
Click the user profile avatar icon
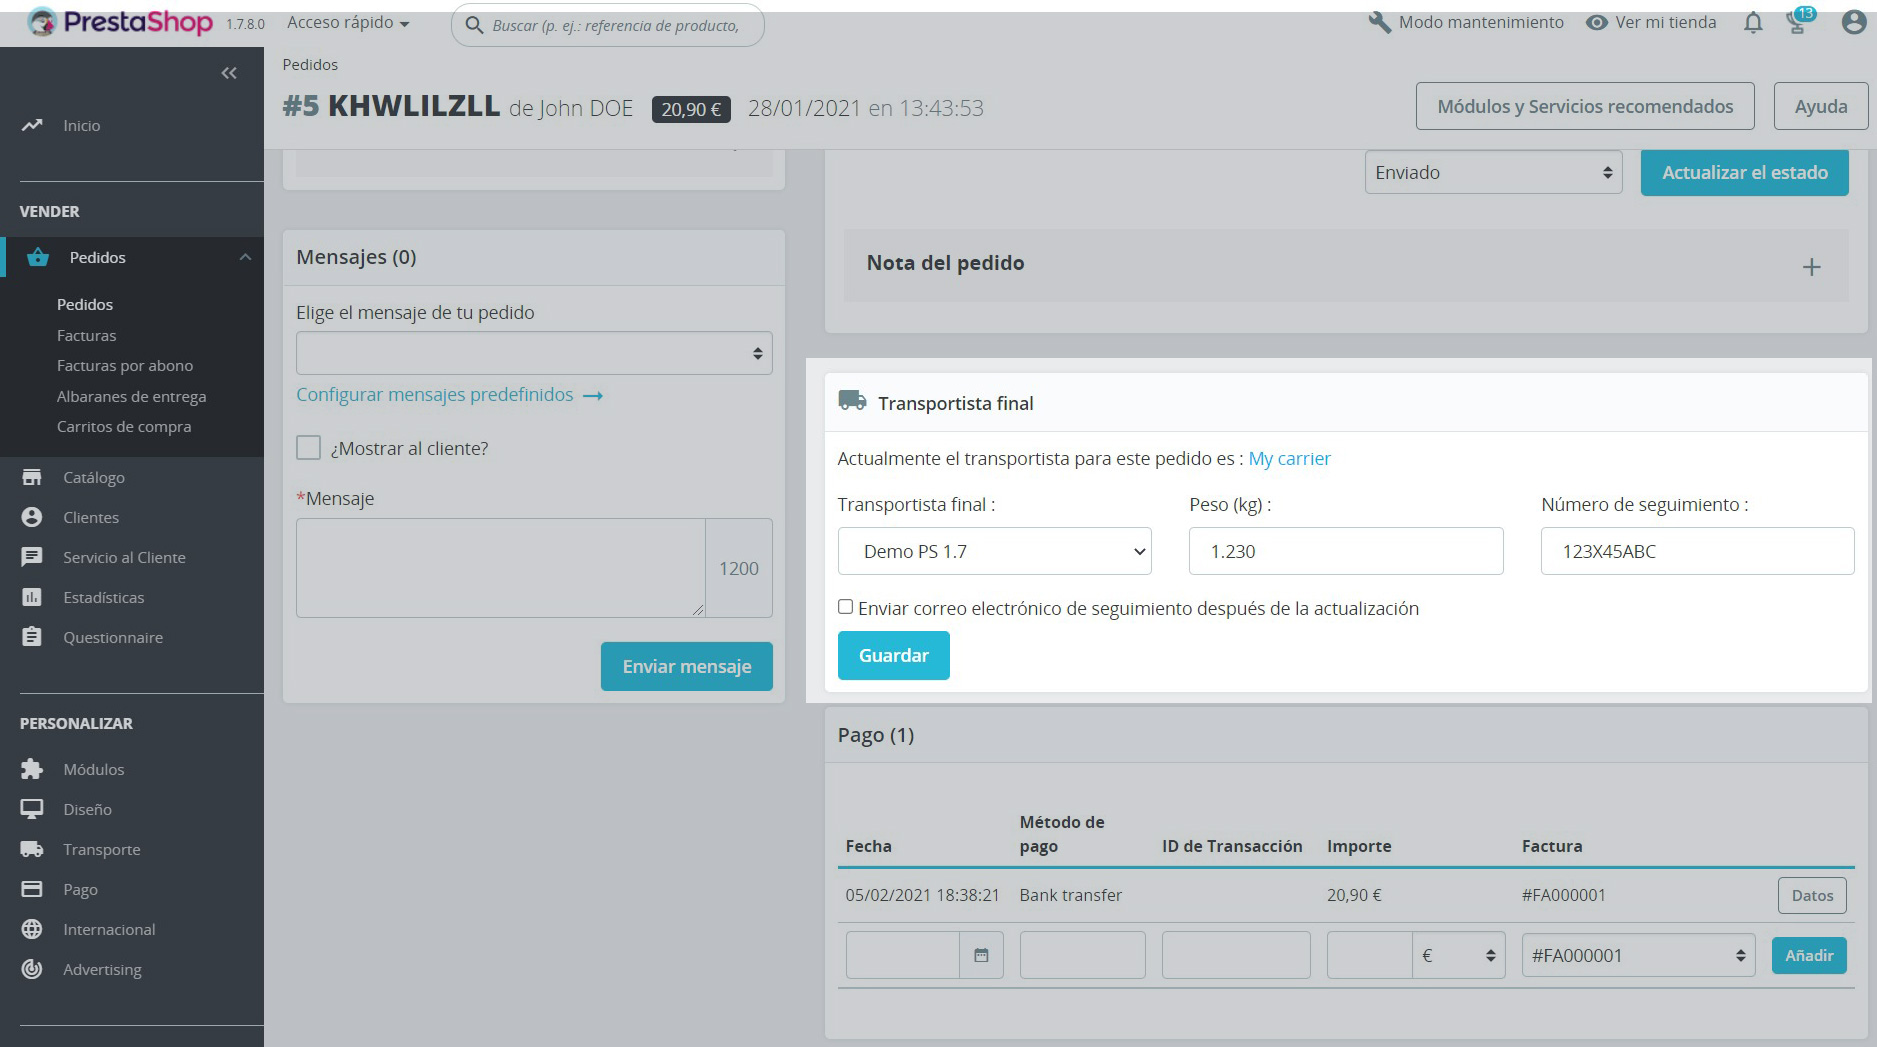point(1853,23)
